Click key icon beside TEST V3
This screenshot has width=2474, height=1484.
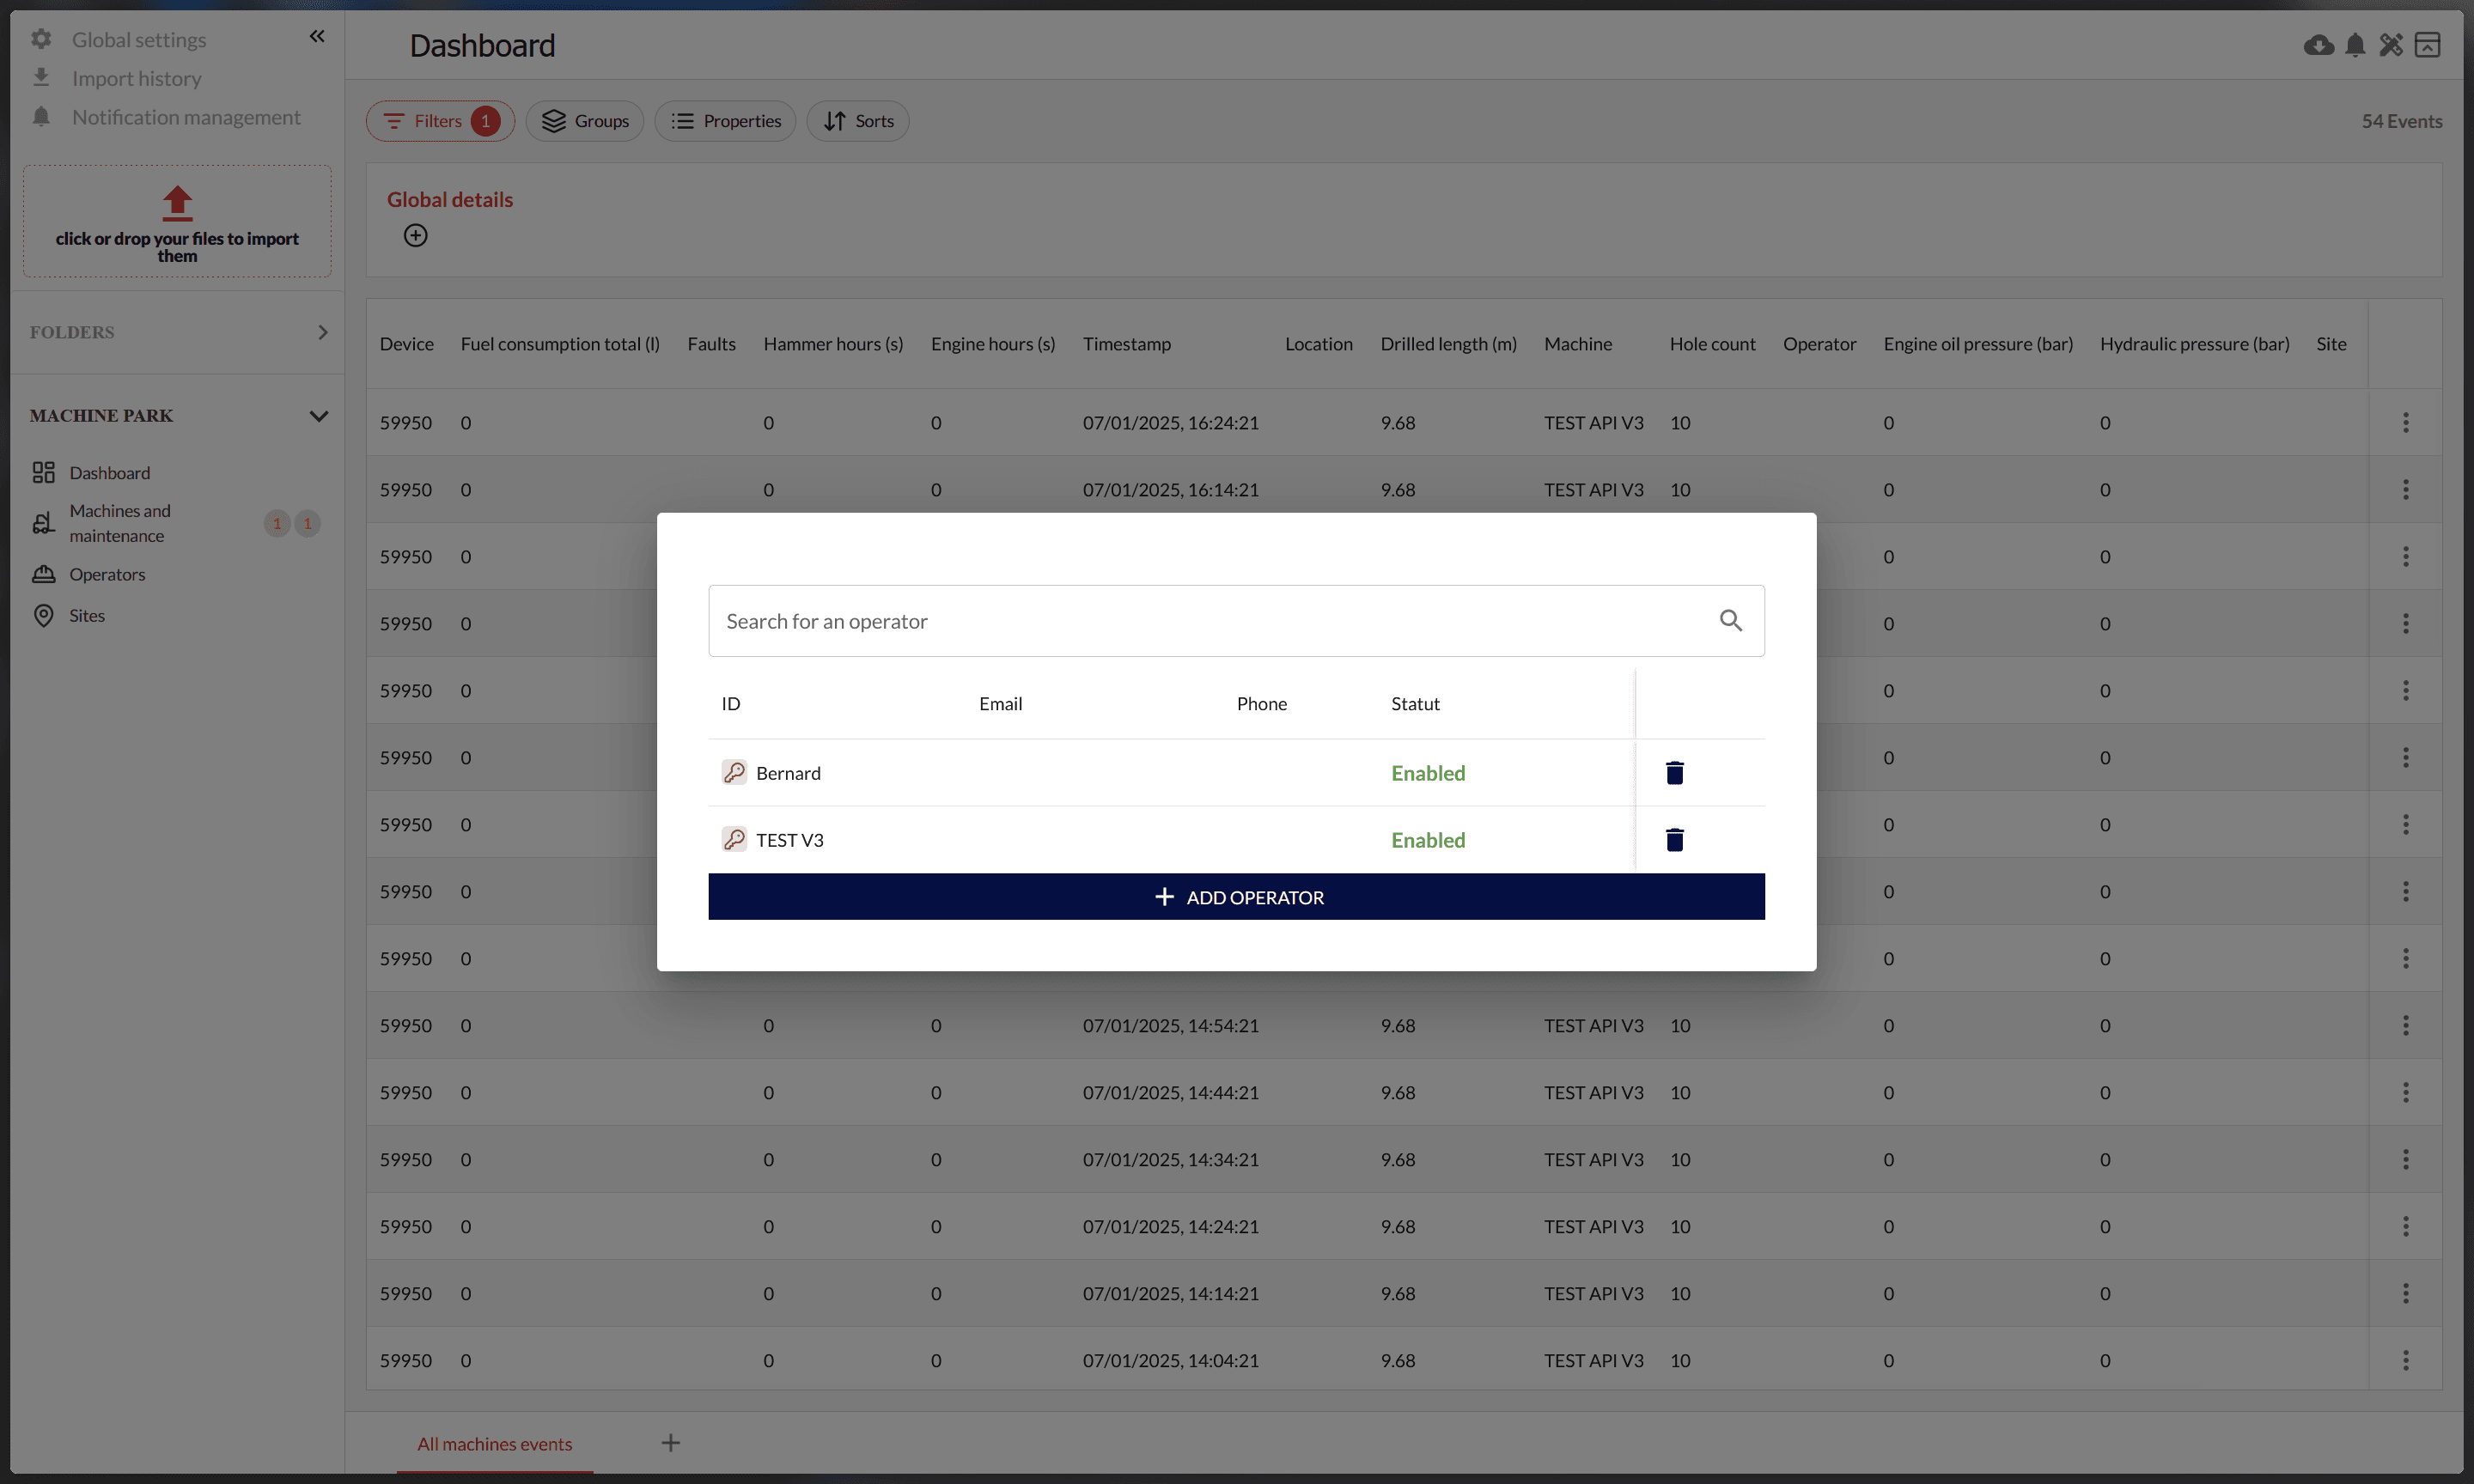(x=734, y=839)
